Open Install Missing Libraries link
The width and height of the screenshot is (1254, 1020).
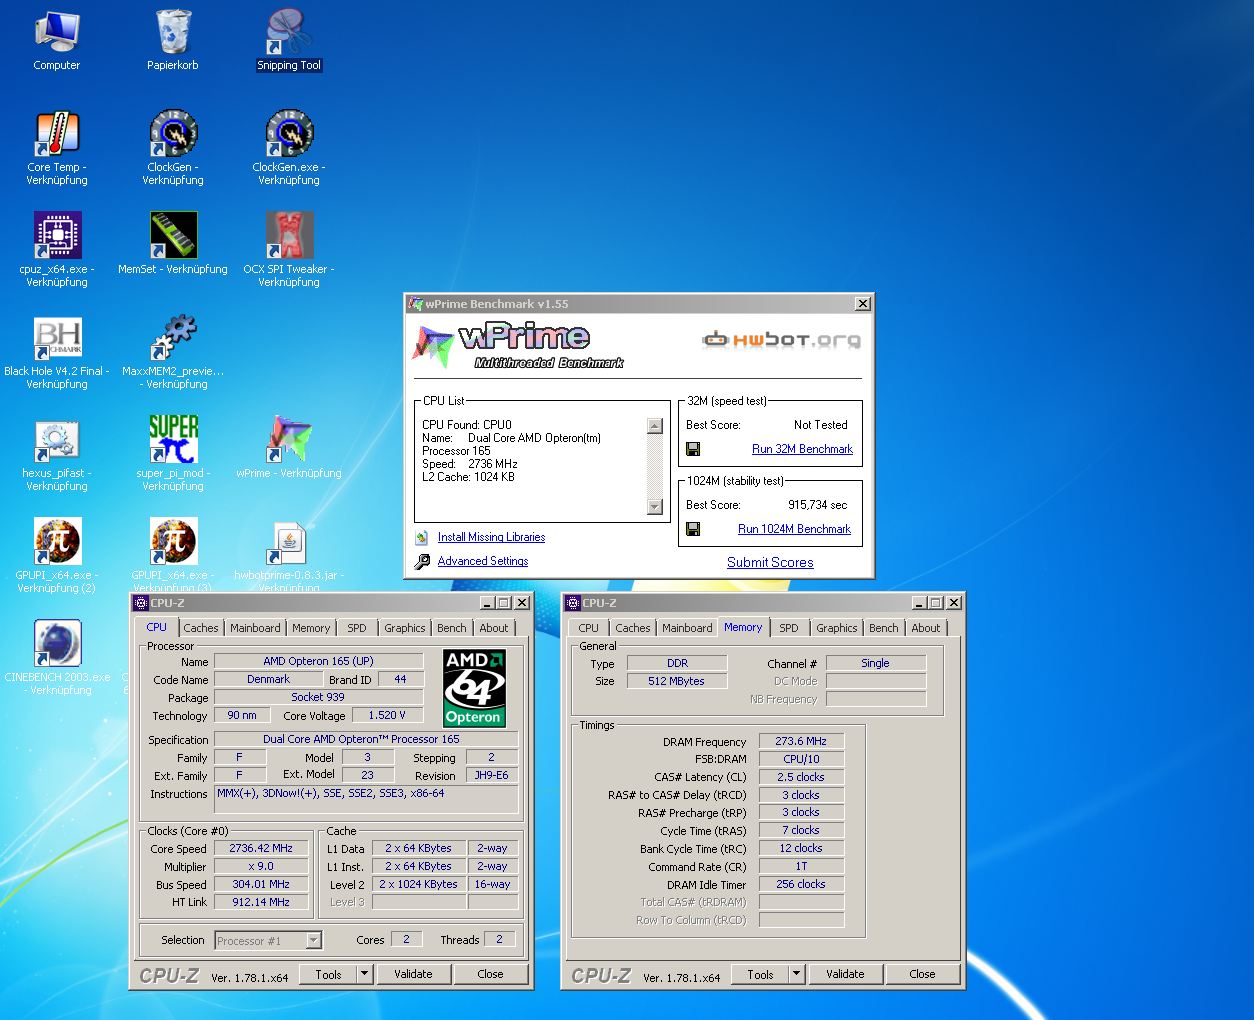[x=491, y=537]
